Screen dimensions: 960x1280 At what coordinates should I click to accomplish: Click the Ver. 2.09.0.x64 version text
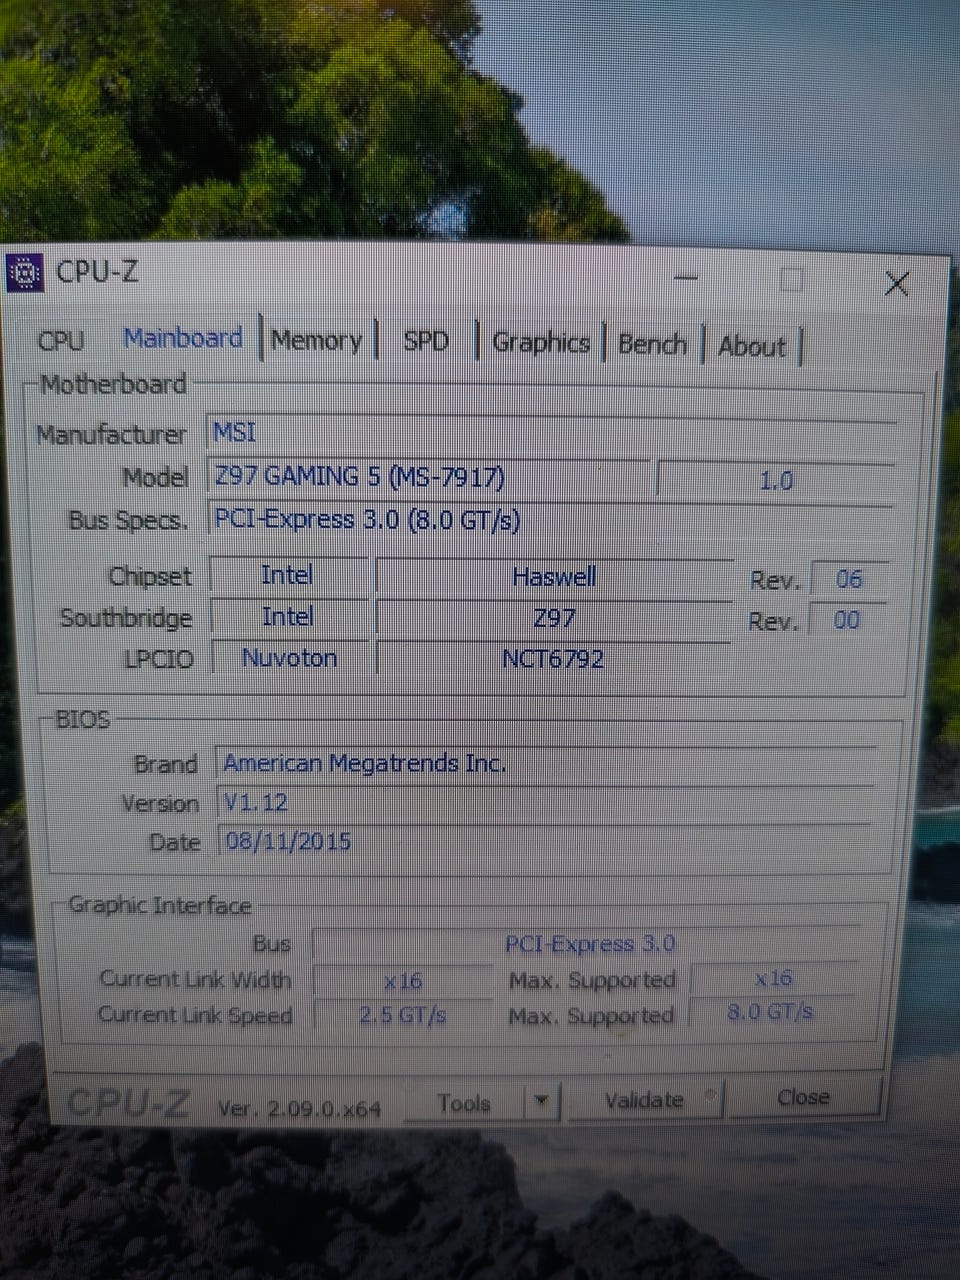click(x=300, y=1108)
